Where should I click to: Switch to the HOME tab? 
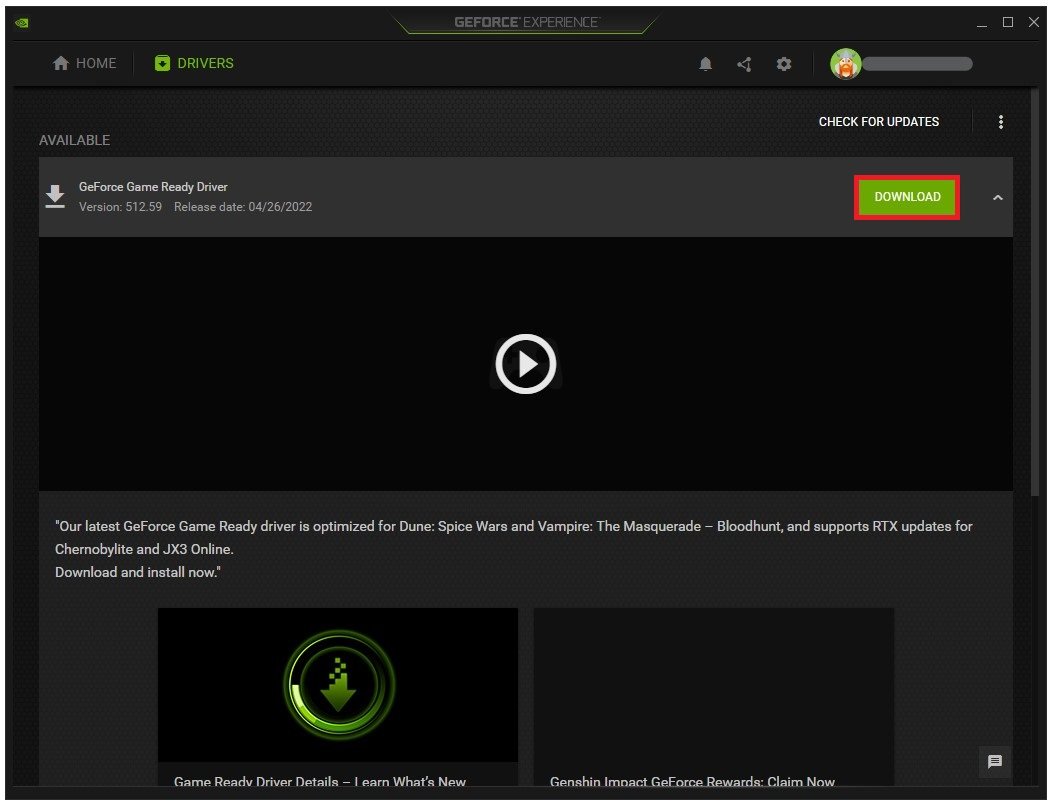point(84,64)
